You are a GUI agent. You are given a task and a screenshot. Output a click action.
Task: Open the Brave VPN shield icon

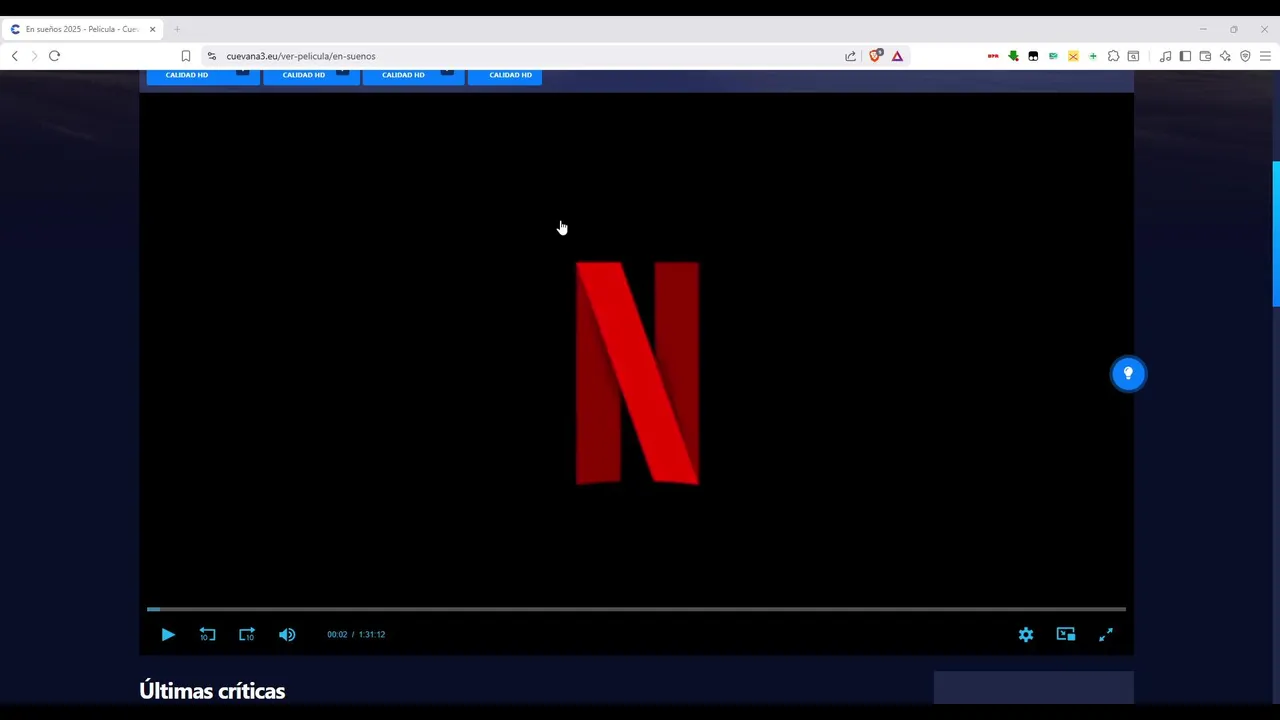click(1245, 56)
